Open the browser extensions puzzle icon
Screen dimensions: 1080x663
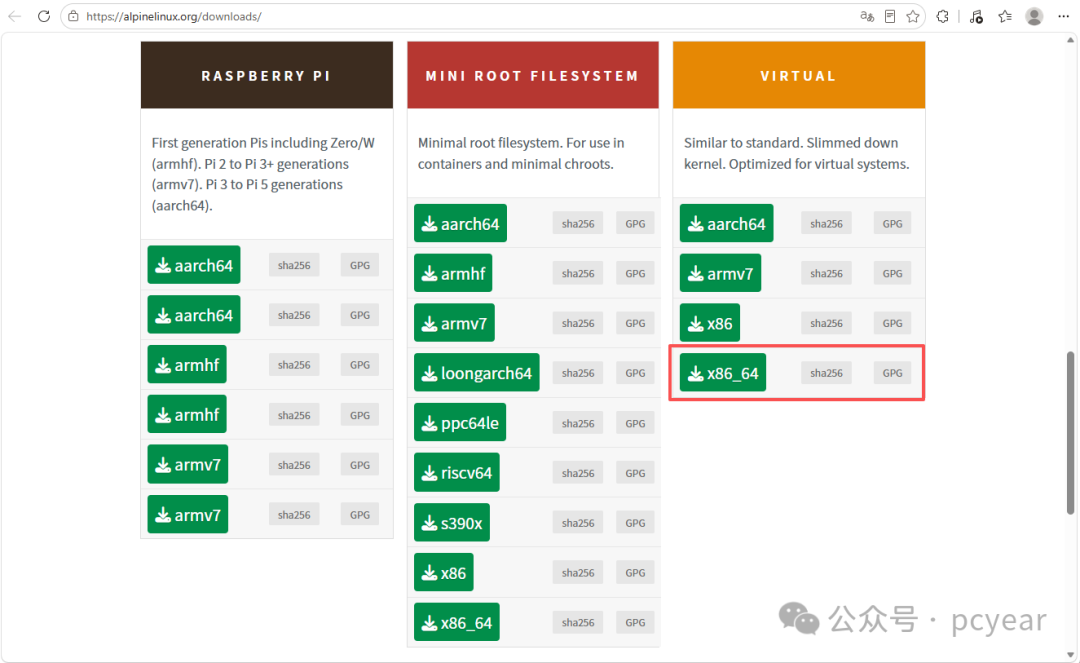[x=942, y=17]
